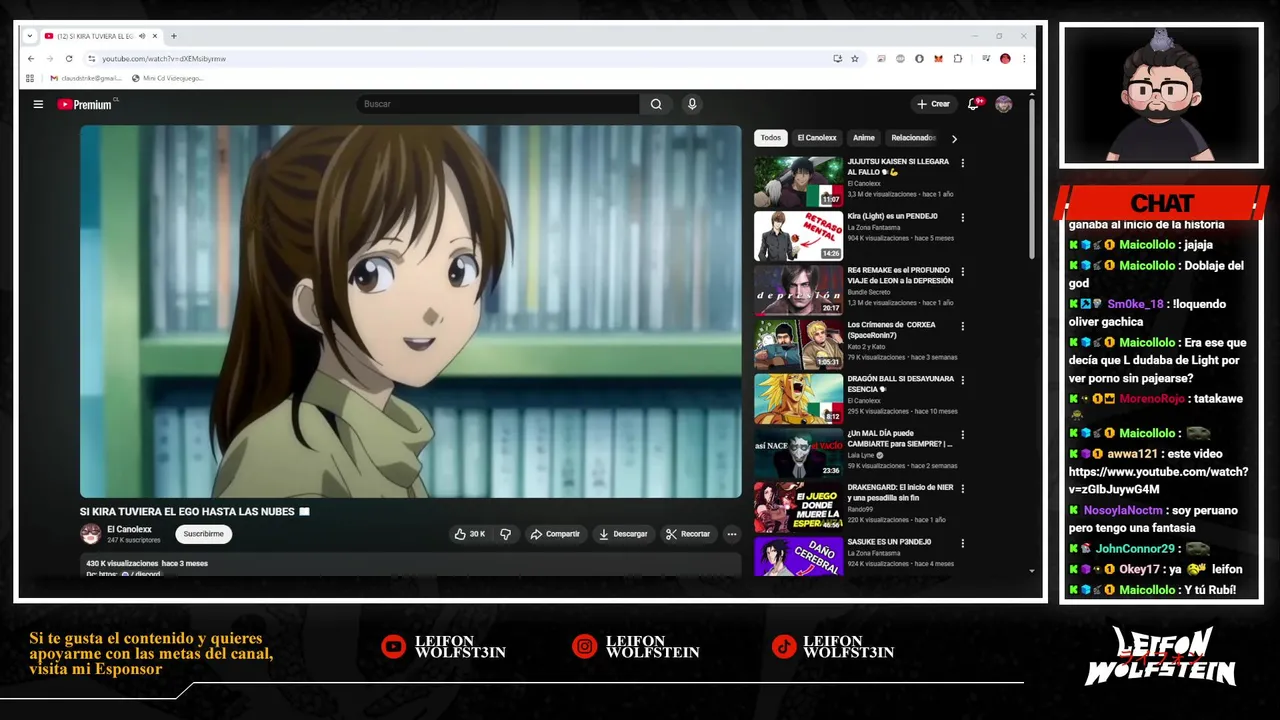
Task: Open claudstrike Gmail bookmark
Action: pyautogui.click(x=86, y=78)
